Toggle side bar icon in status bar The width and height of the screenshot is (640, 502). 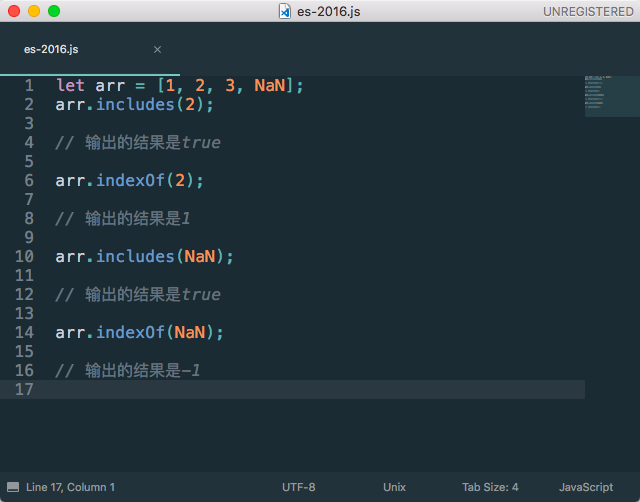tap(13, 487)
